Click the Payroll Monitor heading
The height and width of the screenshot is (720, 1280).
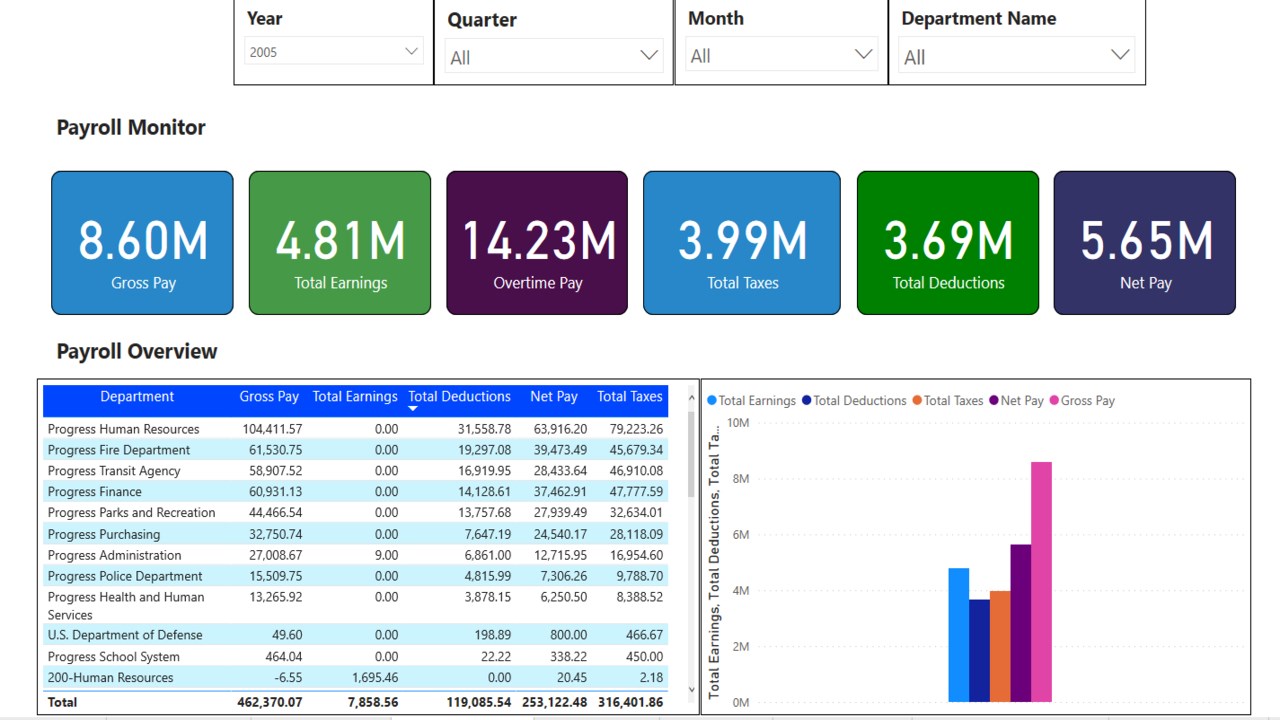(x=131, y=127)
